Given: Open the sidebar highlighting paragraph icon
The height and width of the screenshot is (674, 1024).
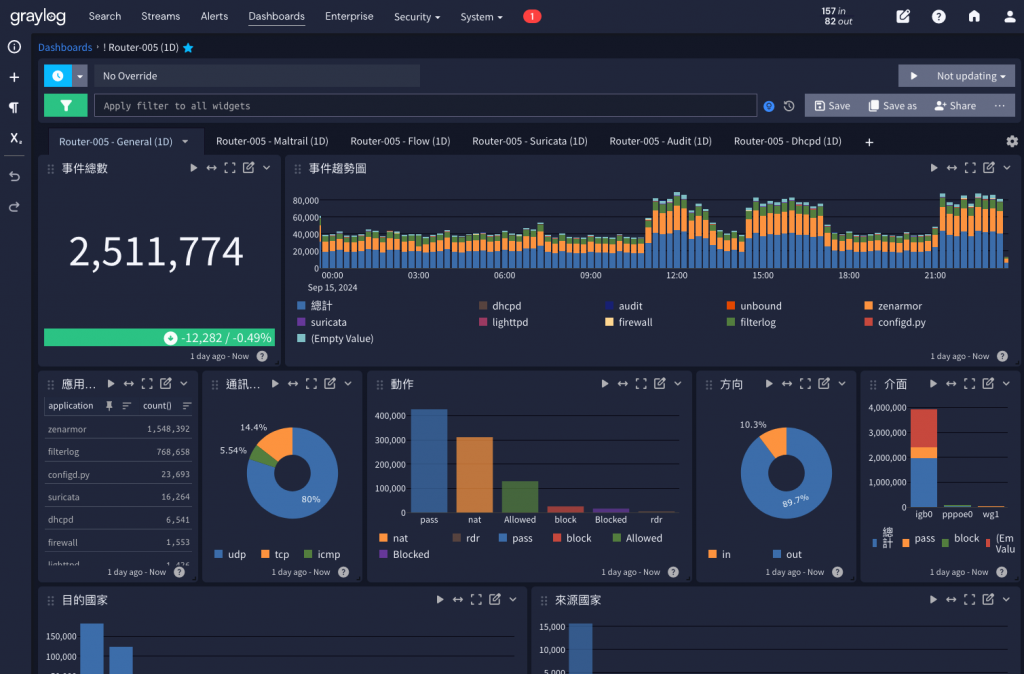Looking at the screenshot, I should click(x=14, y=108).
